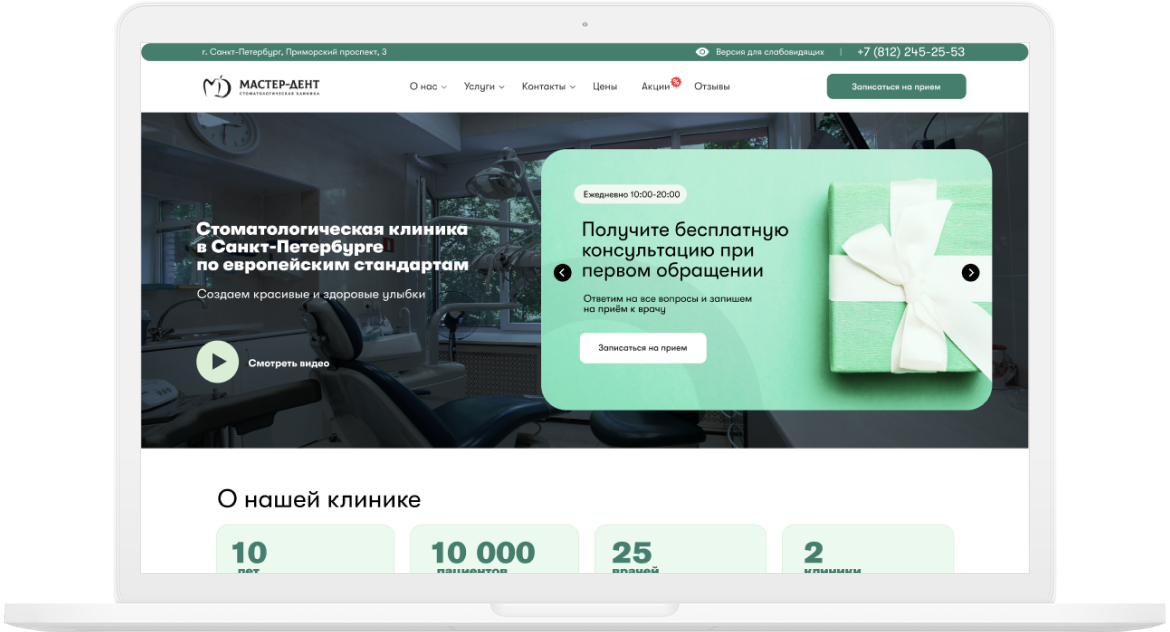Viewport: 1170px width, 632px height.
Task: Click the 10 лет statistic card
Action: click(x=305, y=548)
